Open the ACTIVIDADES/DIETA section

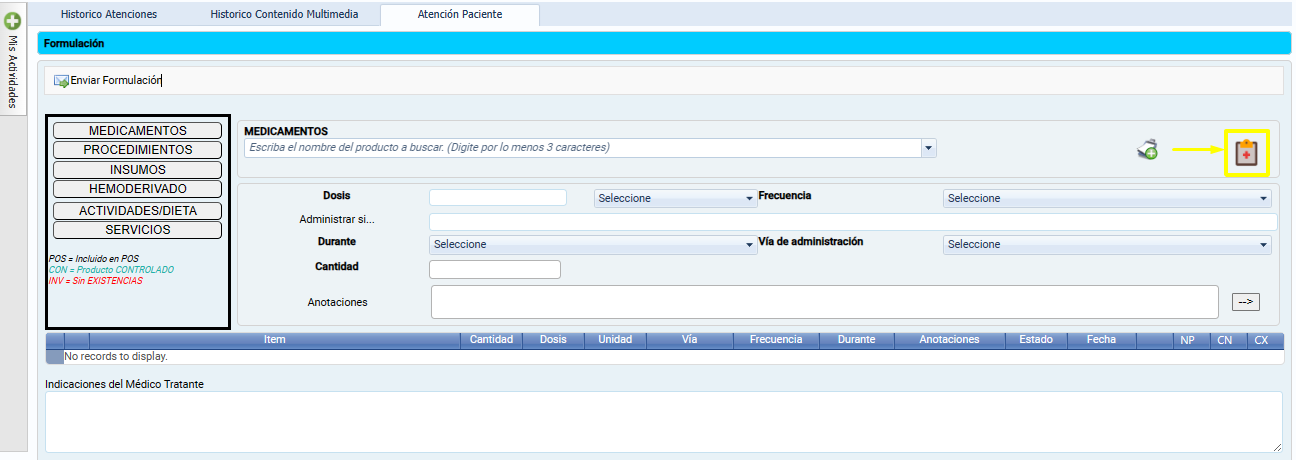click(x=137, y=211)
